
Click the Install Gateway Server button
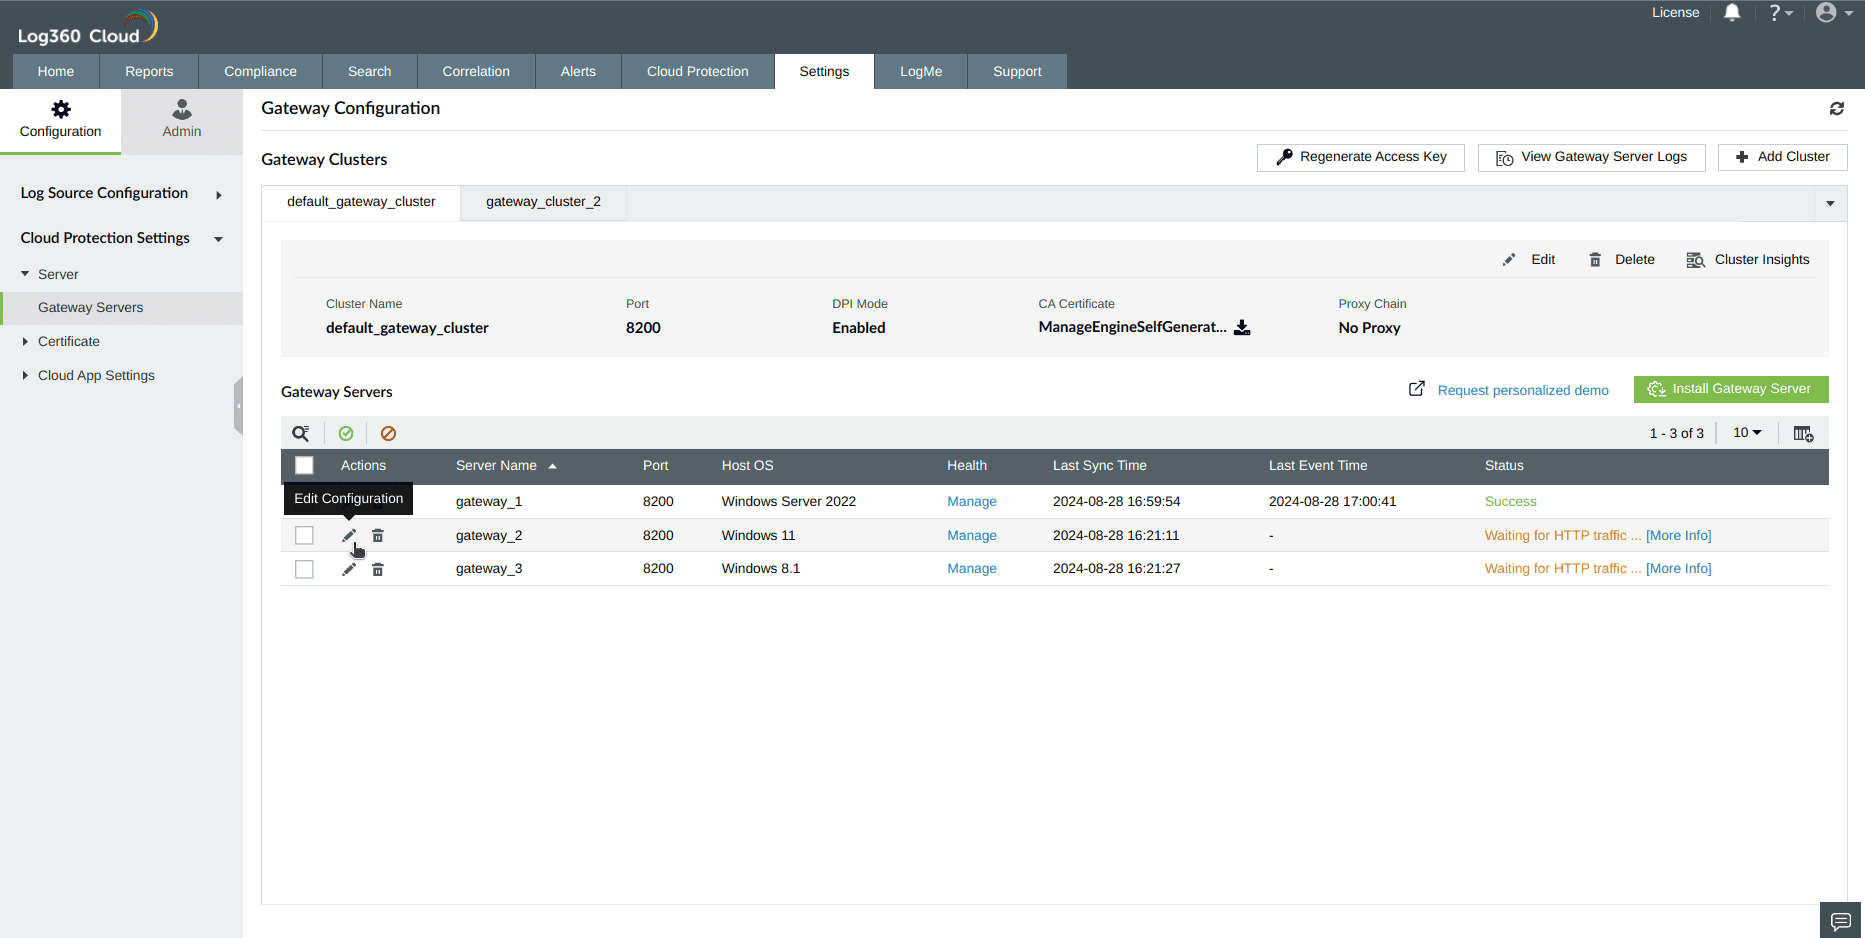point(1731,389)
